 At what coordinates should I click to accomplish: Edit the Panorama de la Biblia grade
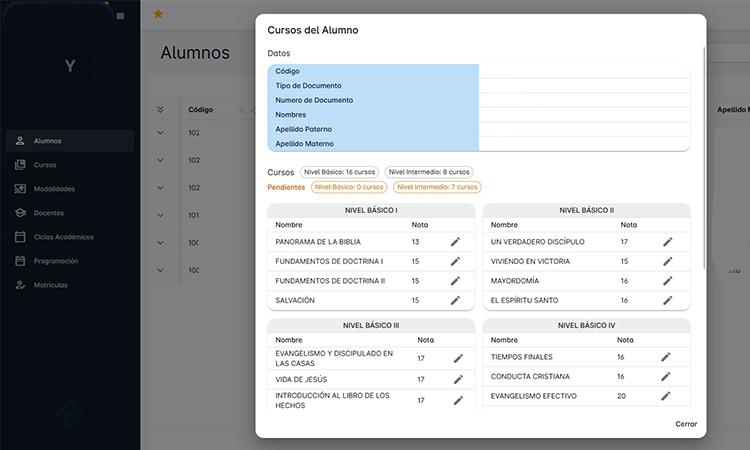(x=455, y=242)
